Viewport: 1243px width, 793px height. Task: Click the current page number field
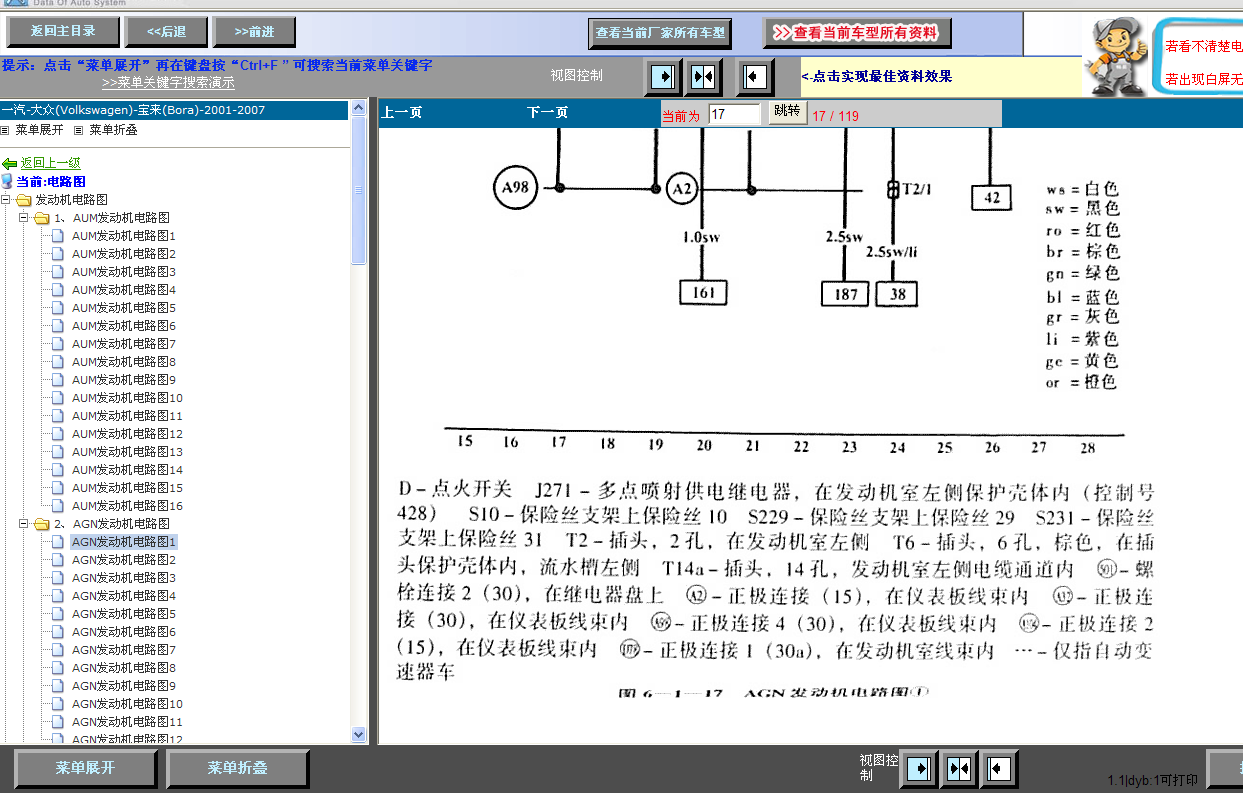point(734,114)
